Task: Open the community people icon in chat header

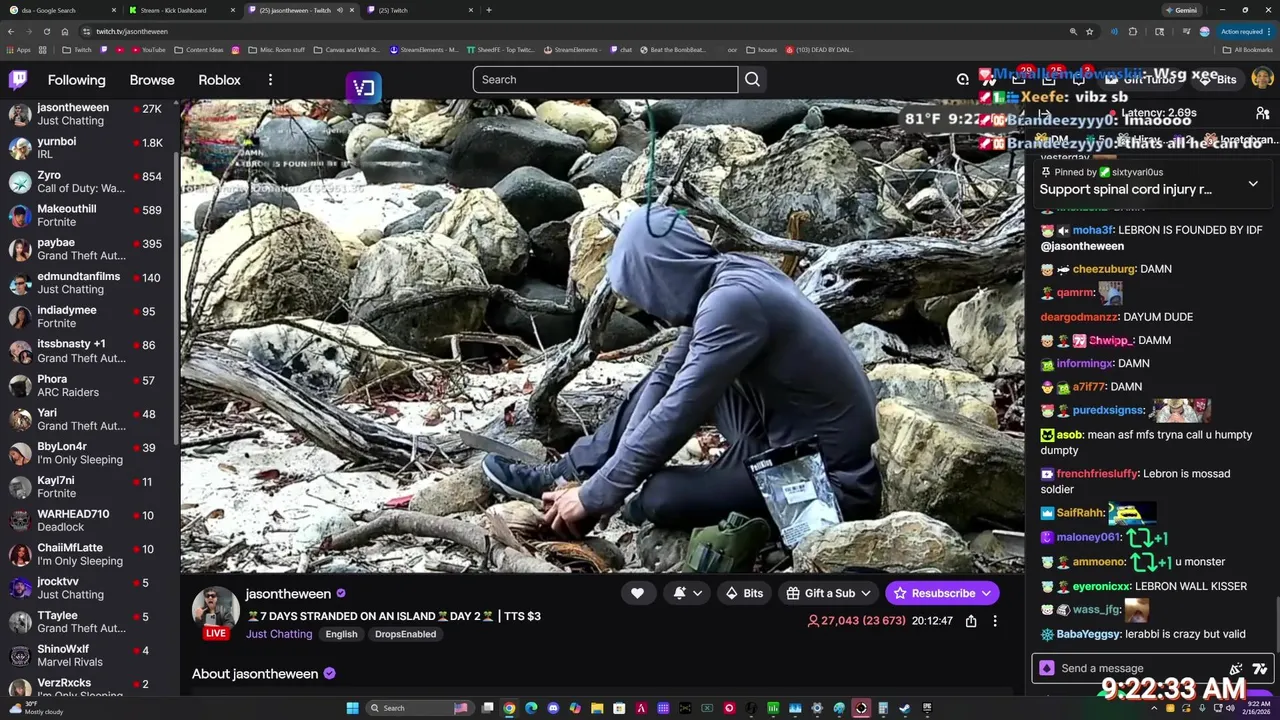Action: 1262,113
